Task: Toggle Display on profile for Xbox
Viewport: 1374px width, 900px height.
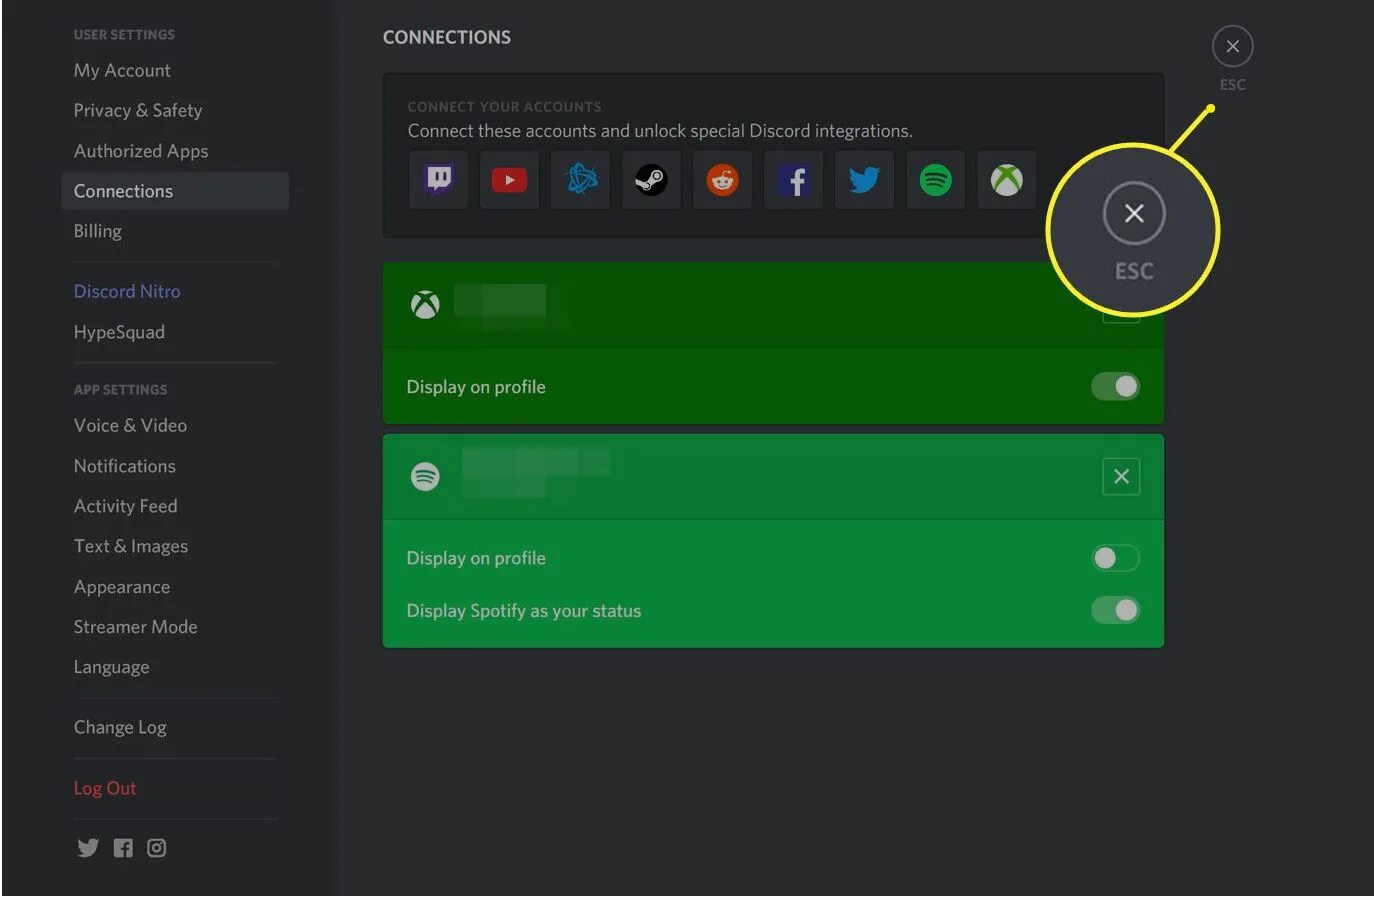Action: [1115, 386]
